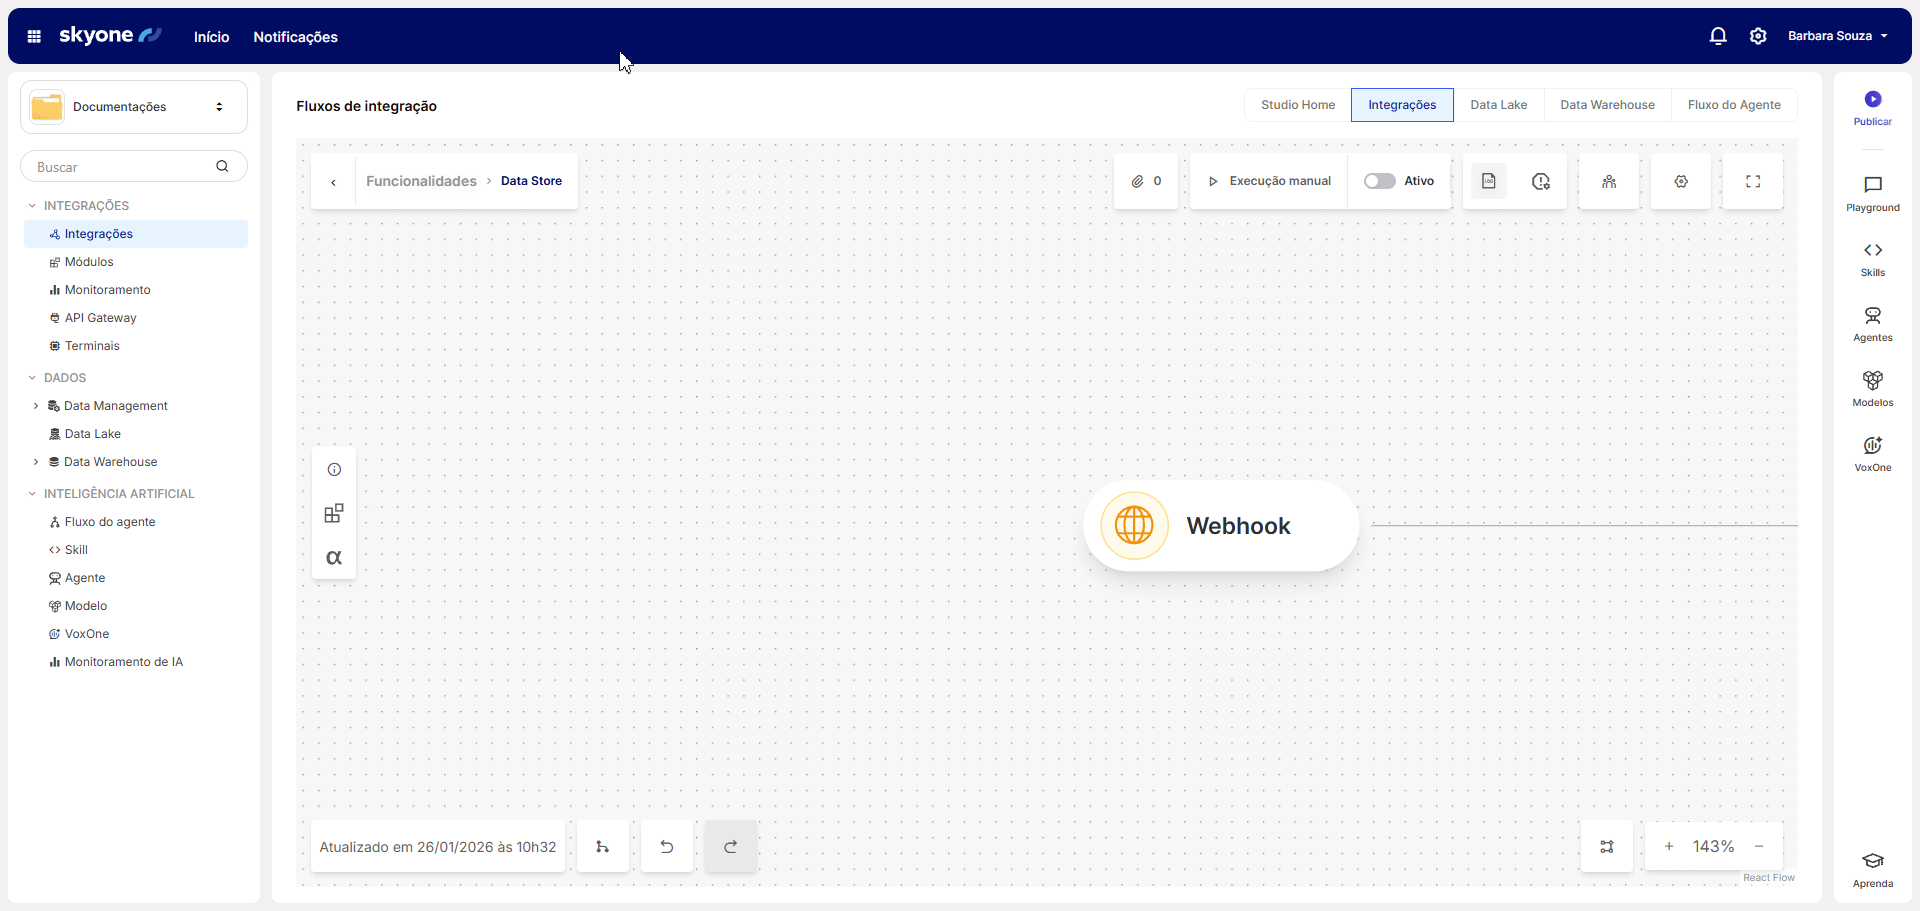The image size is (1920, 911).
Task: Expand the Data Warehouse tree item
Action: 36,462
